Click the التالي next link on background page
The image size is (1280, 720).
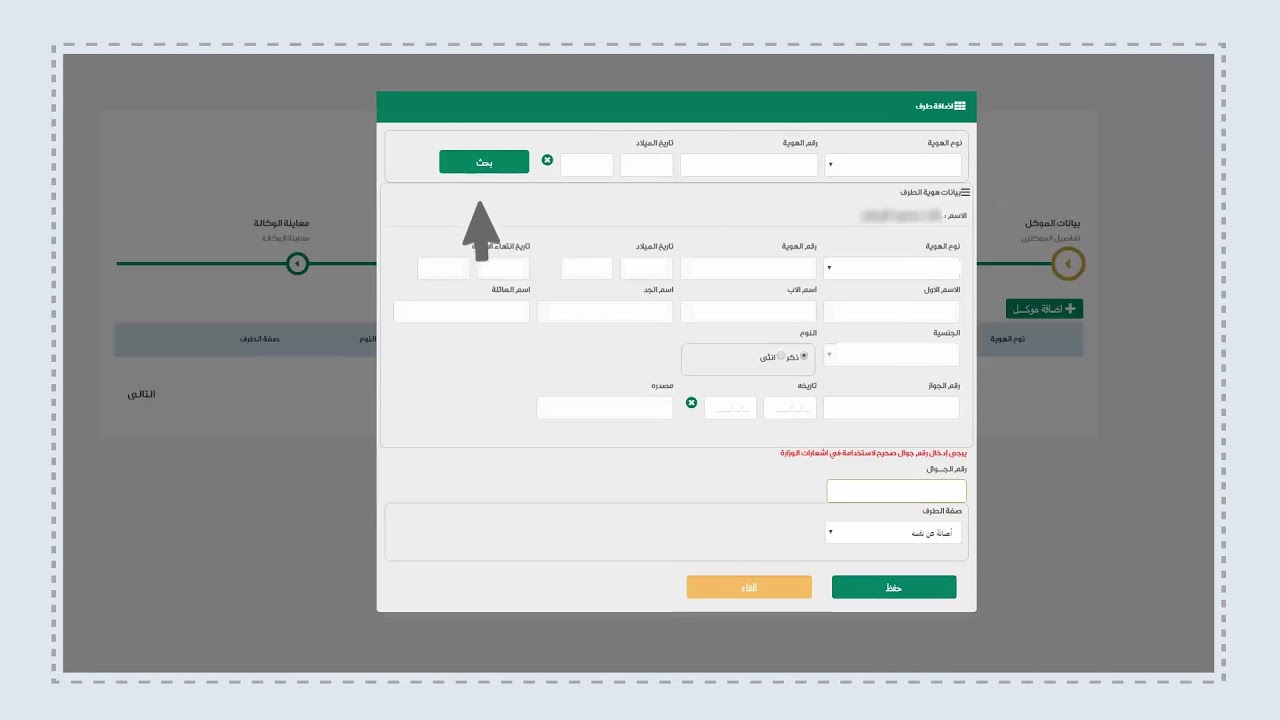[x=141, y=394]
